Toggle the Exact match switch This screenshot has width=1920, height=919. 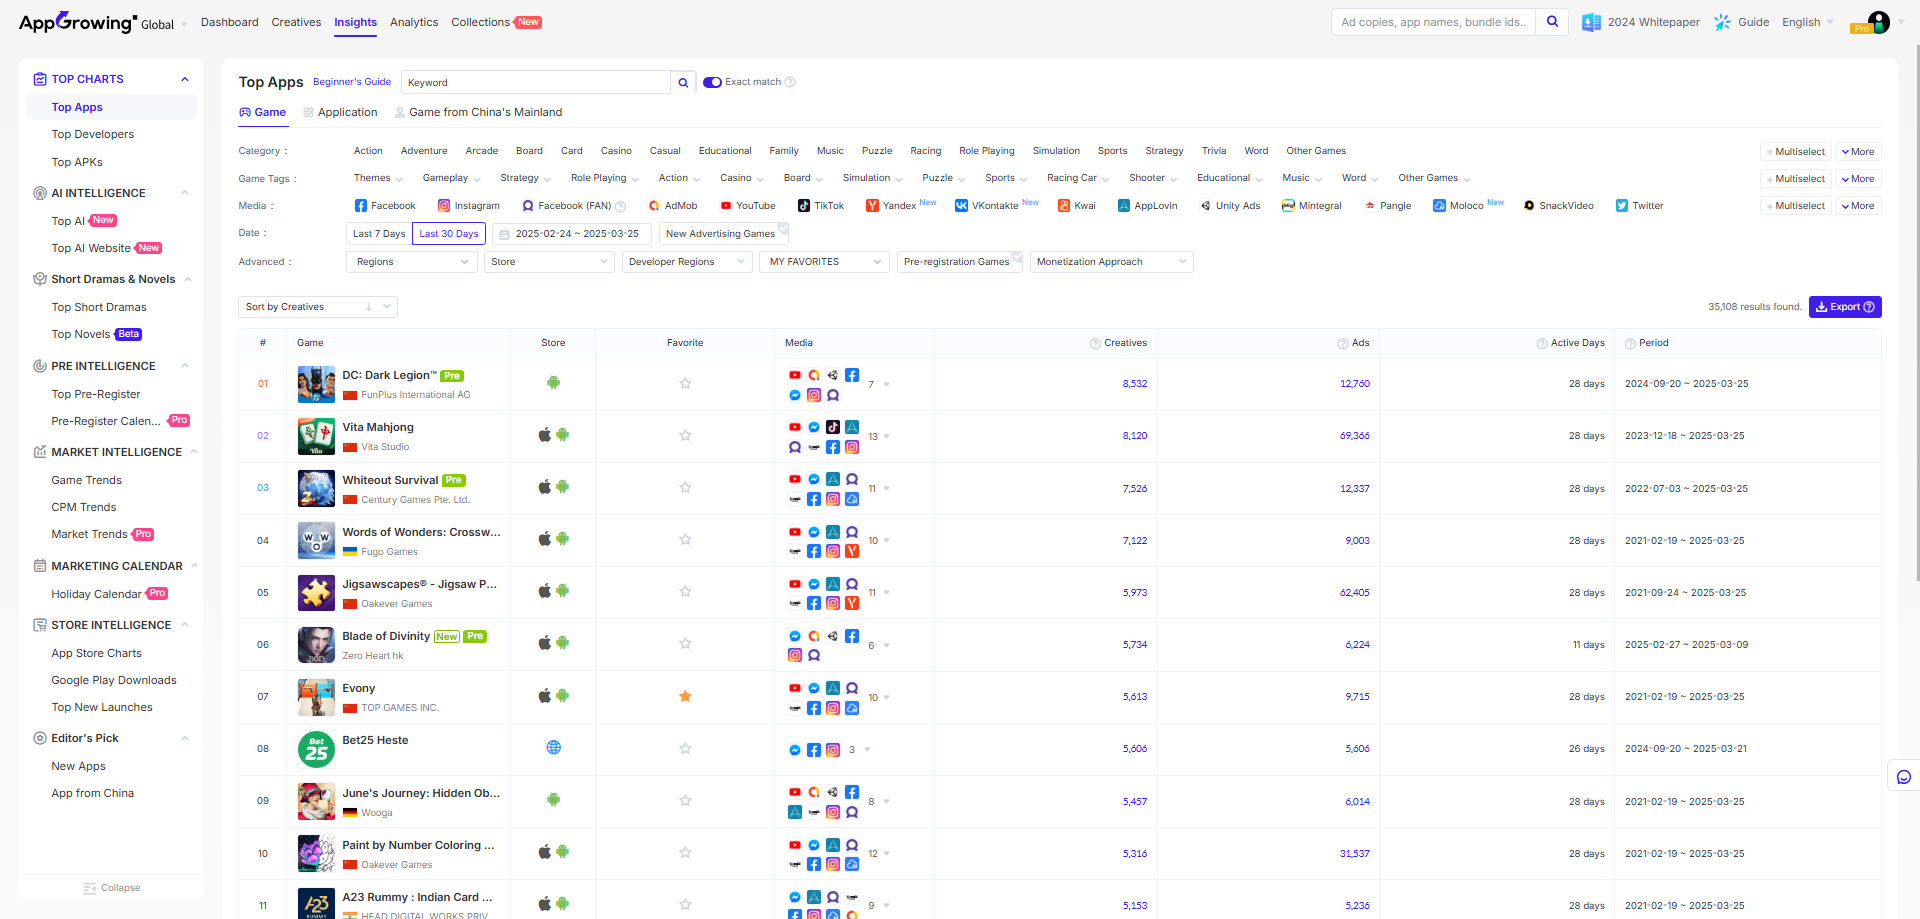[712, 82]
